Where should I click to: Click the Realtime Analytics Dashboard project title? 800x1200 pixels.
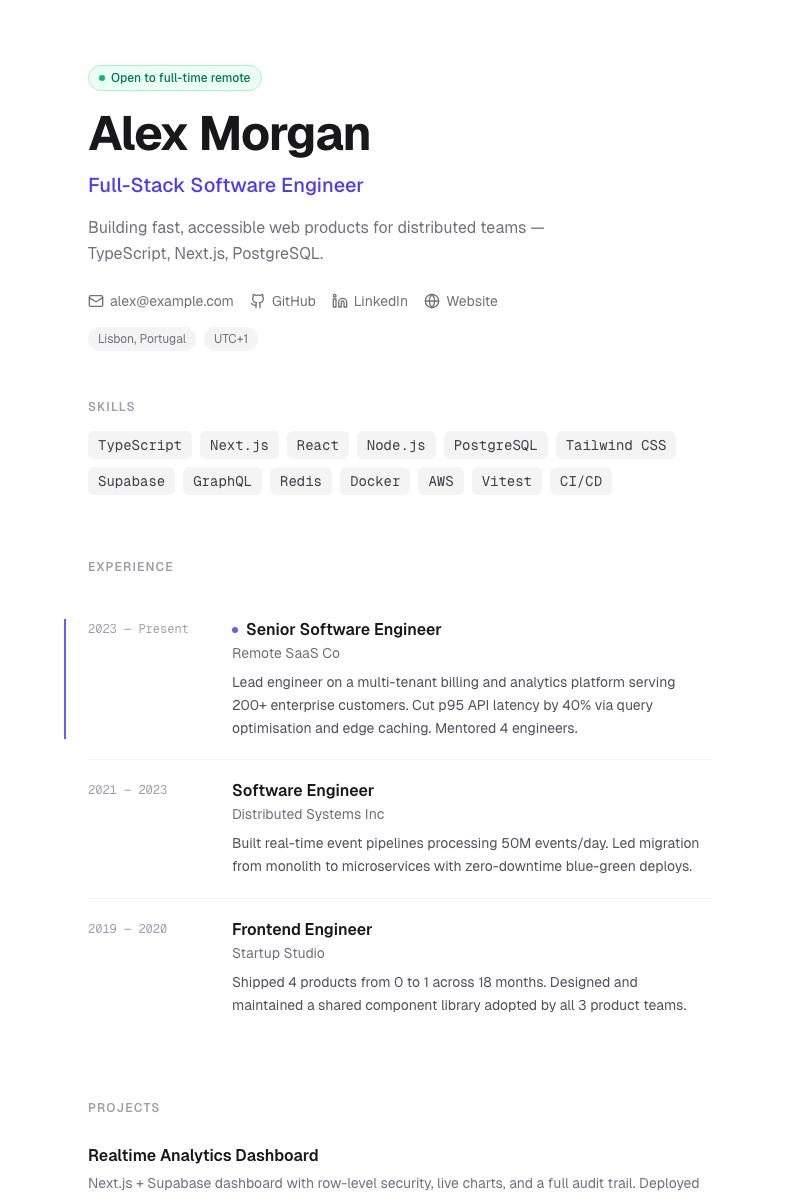coord(203,1155)
